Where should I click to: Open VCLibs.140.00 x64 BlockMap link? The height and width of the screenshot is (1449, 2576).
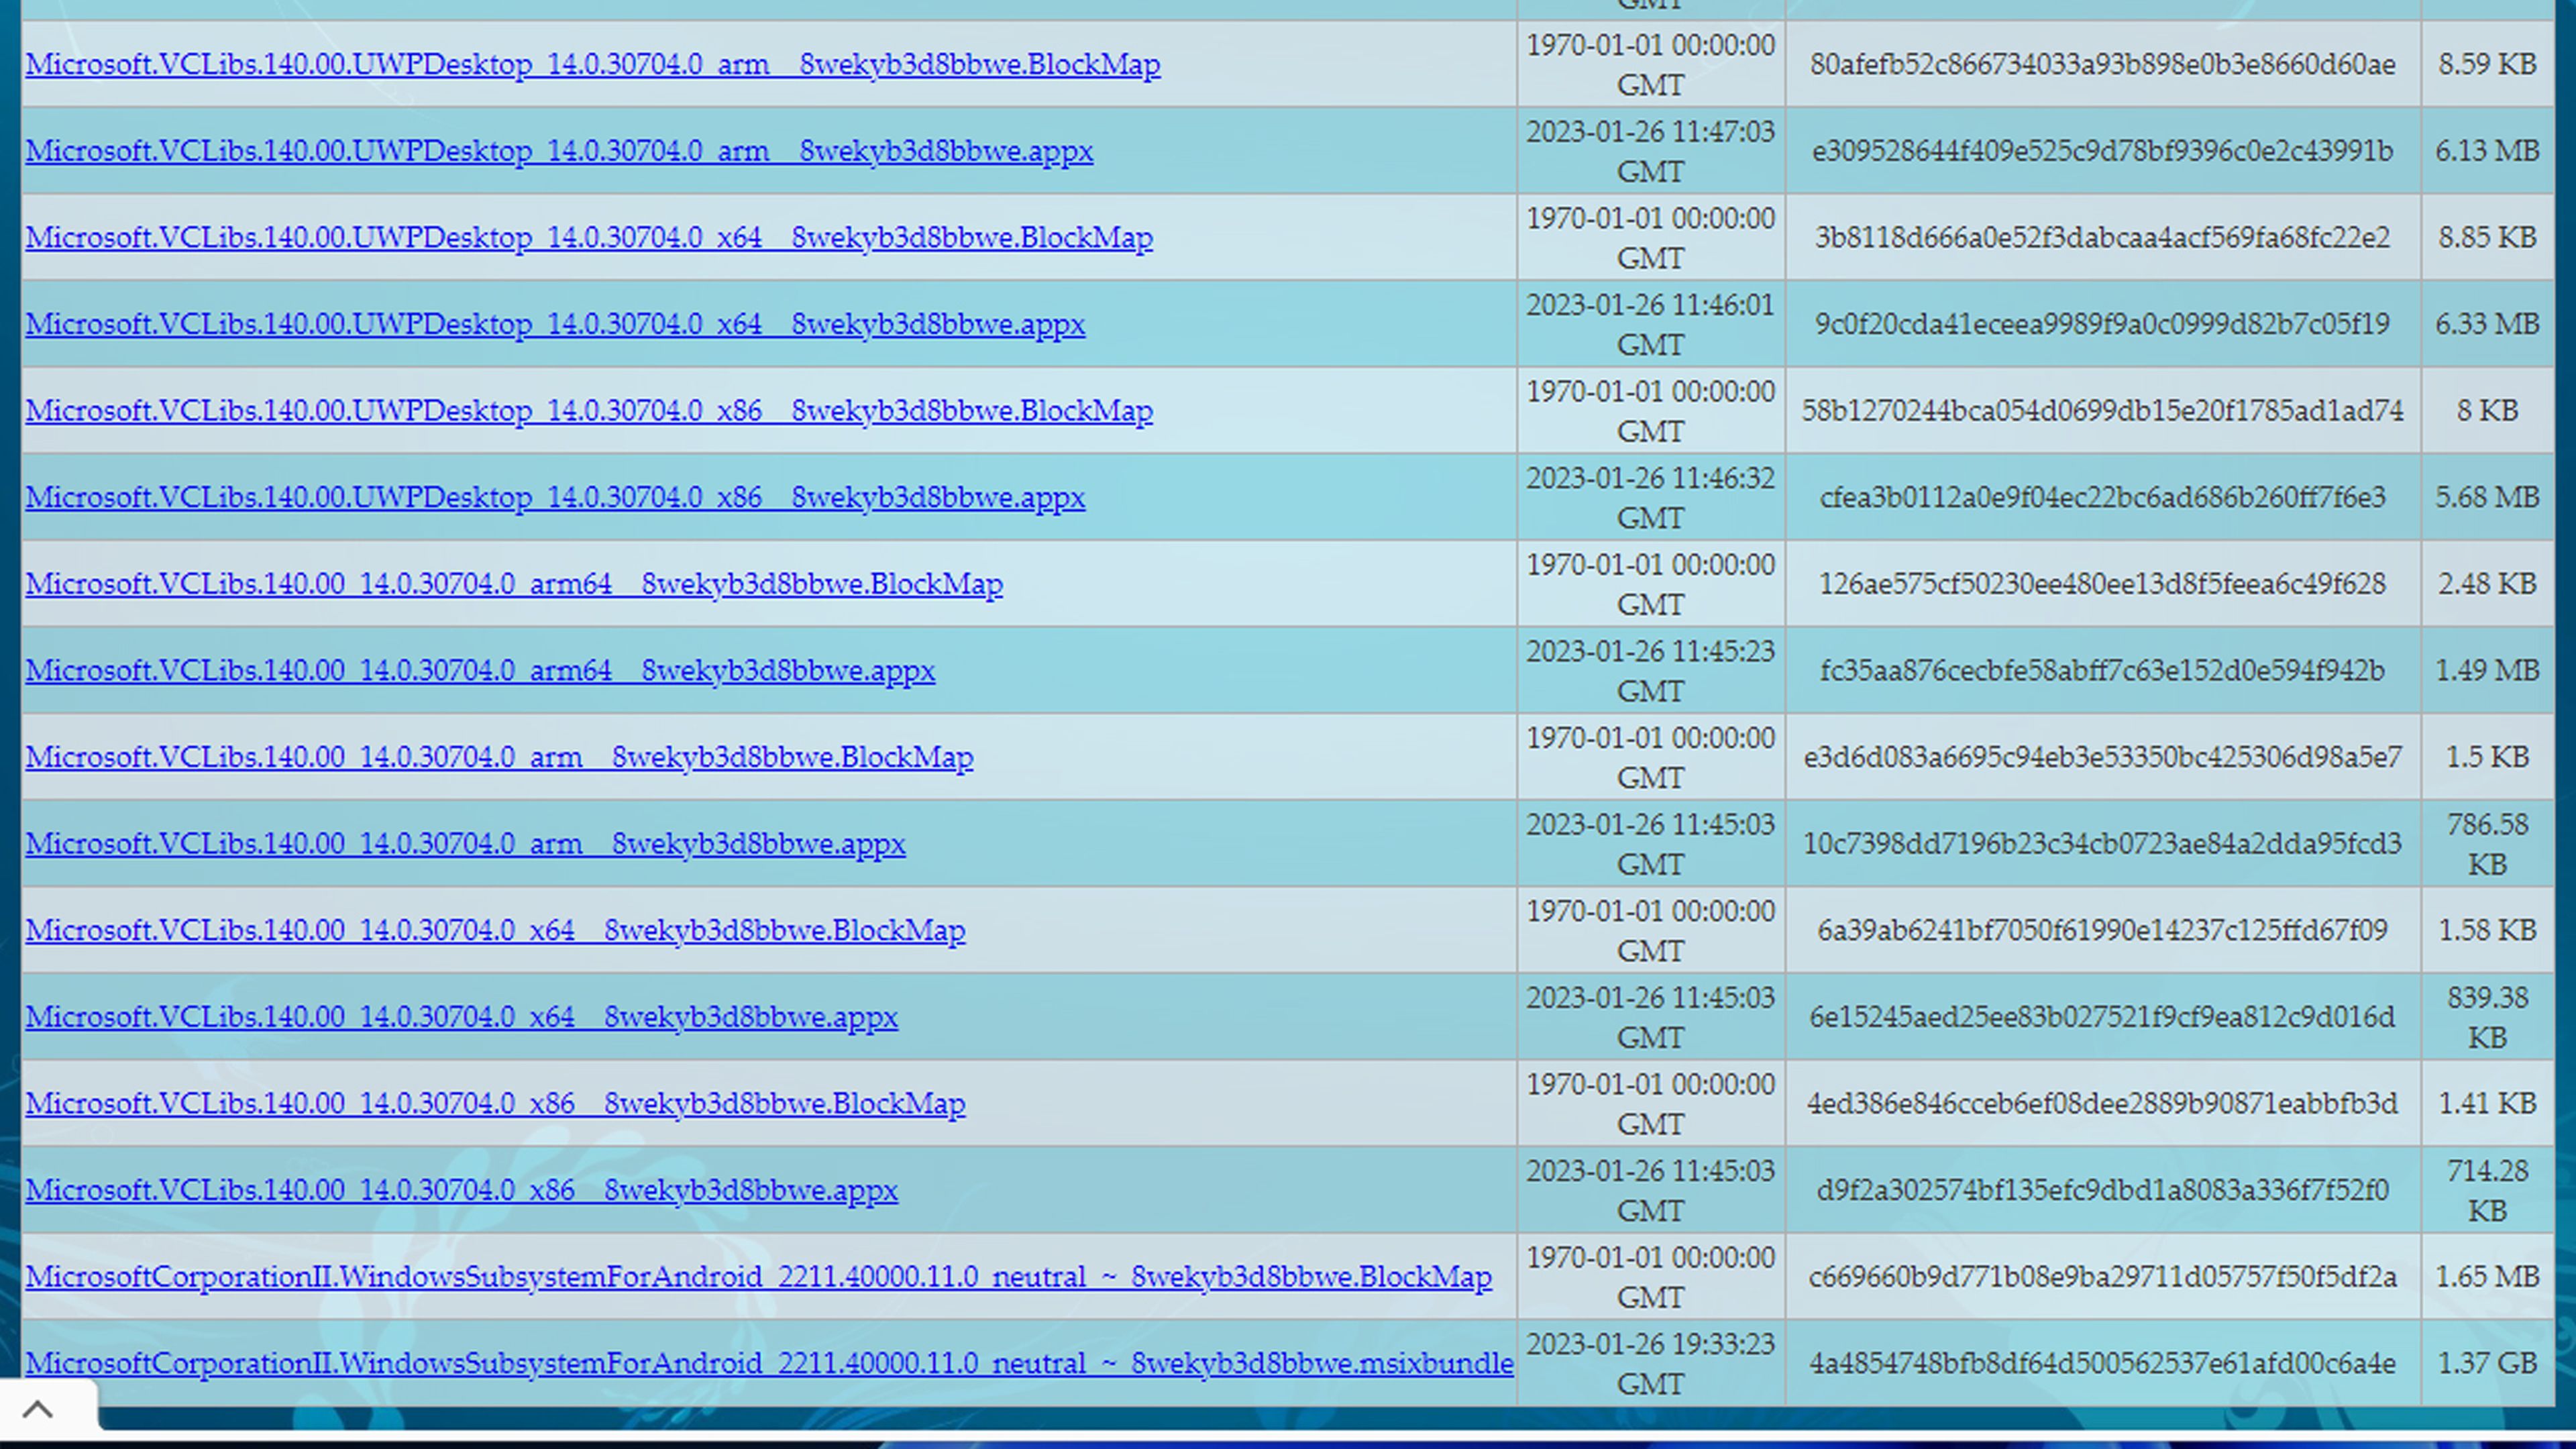pos(495,931)
